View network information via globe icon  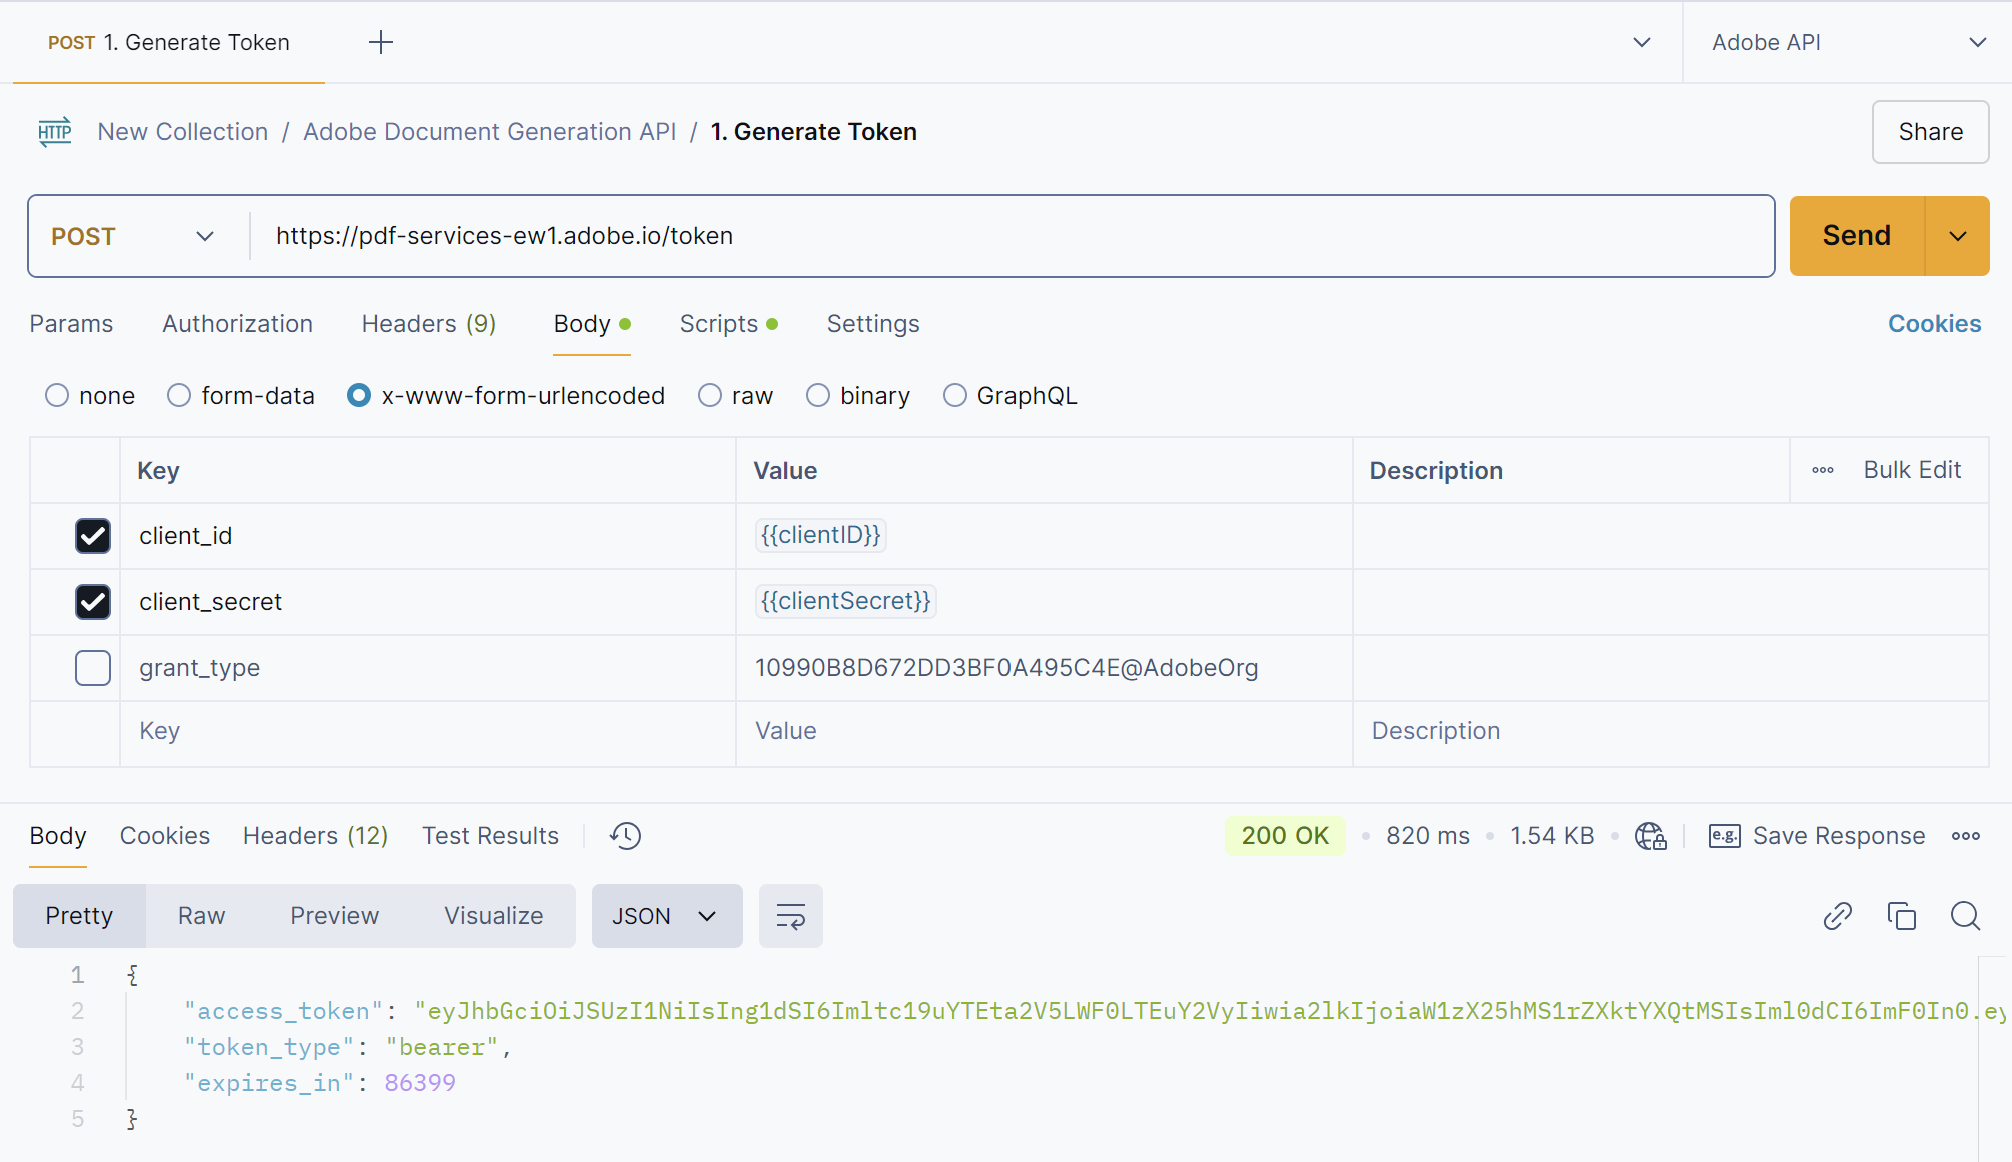pos(1650,836)
